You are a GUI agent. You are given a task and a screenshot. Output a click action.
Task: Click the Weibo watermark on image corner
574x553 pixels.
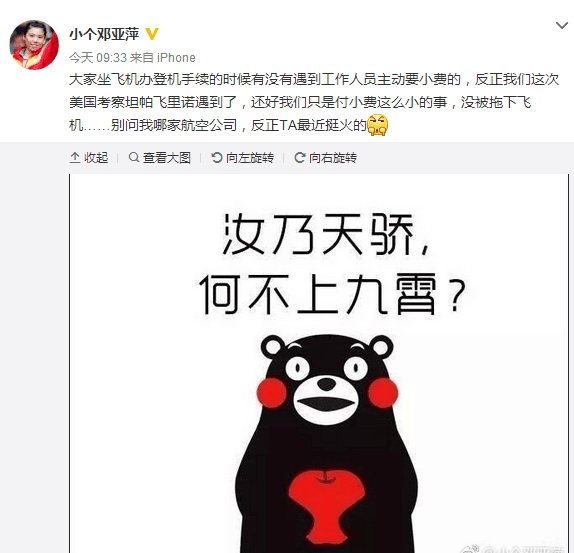512,549
